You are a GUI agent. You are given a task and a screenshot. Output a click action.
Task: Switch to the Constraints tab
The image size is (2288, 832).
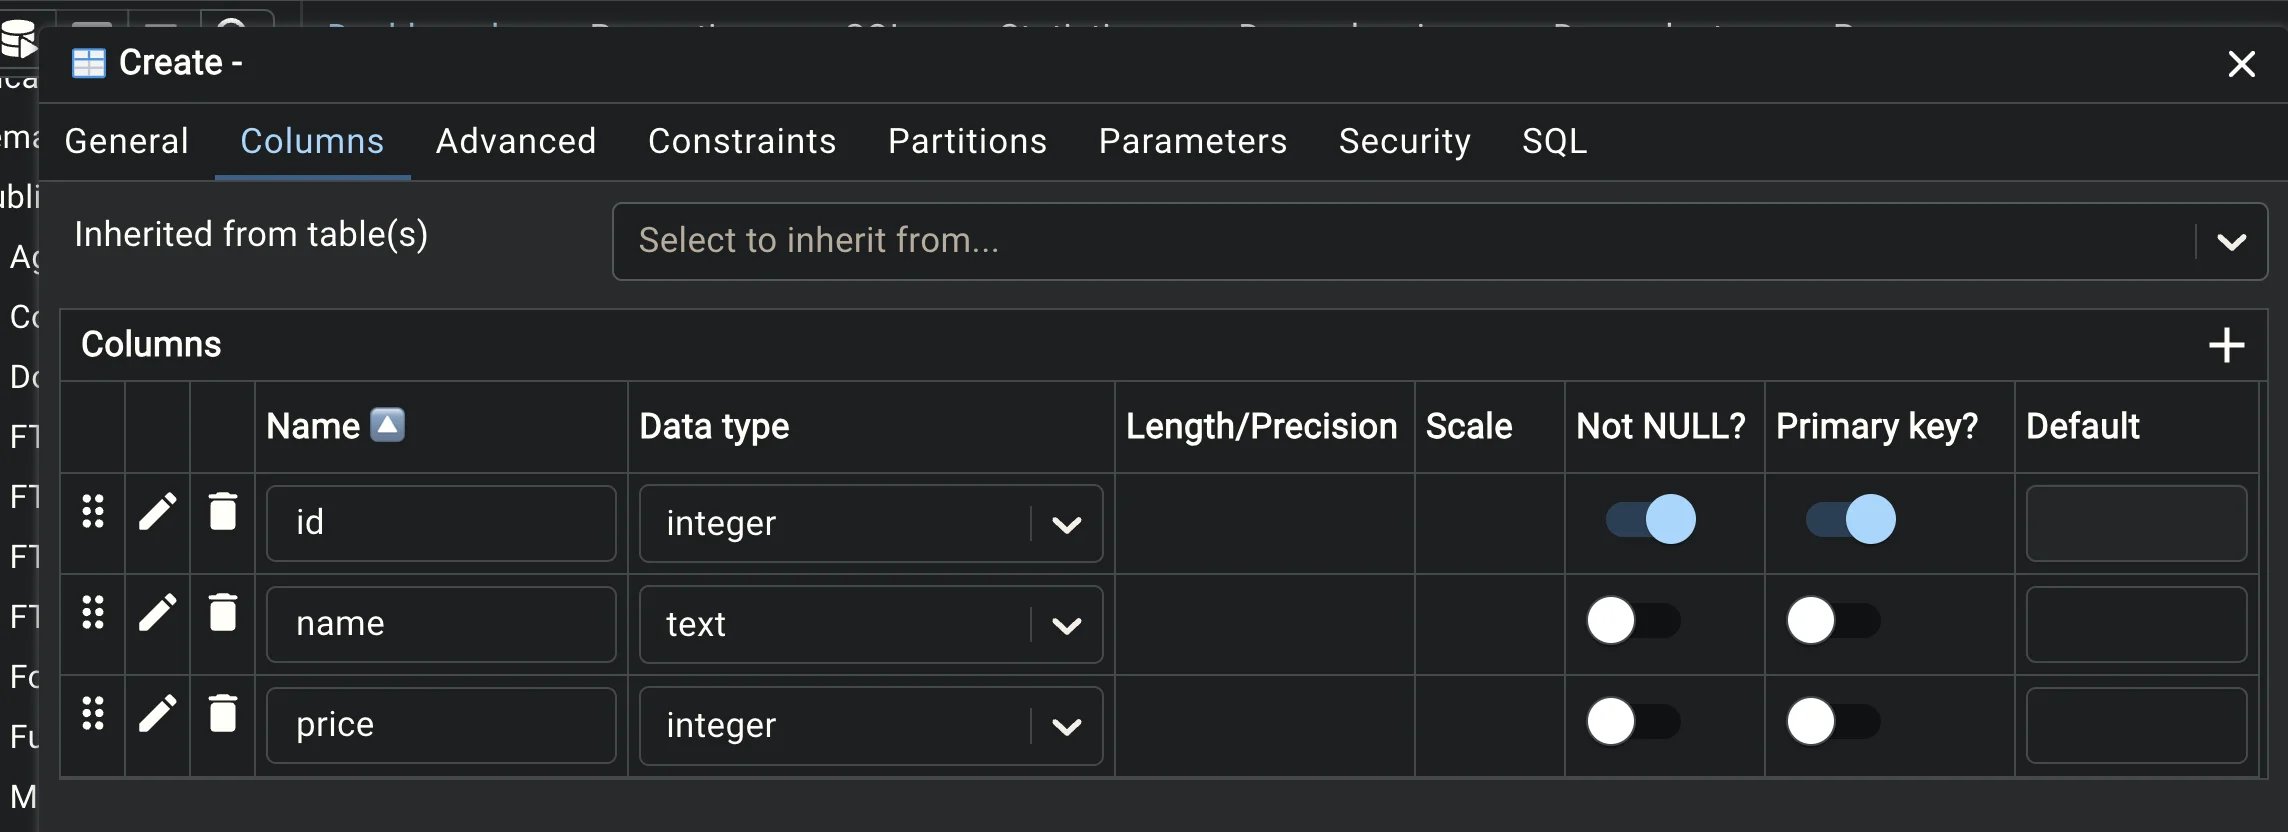pos(742,141)
